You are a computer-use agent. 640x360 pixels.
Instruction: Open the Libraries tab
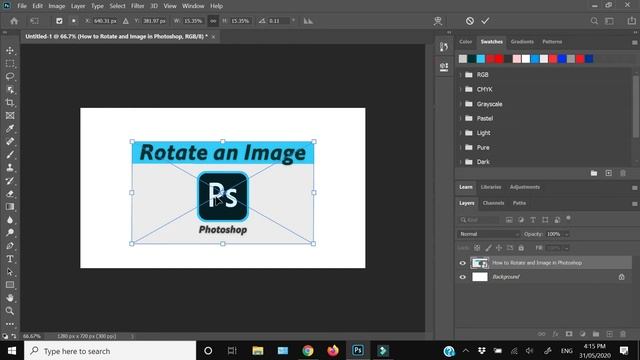pyautogui.click(x=491, y=187)
